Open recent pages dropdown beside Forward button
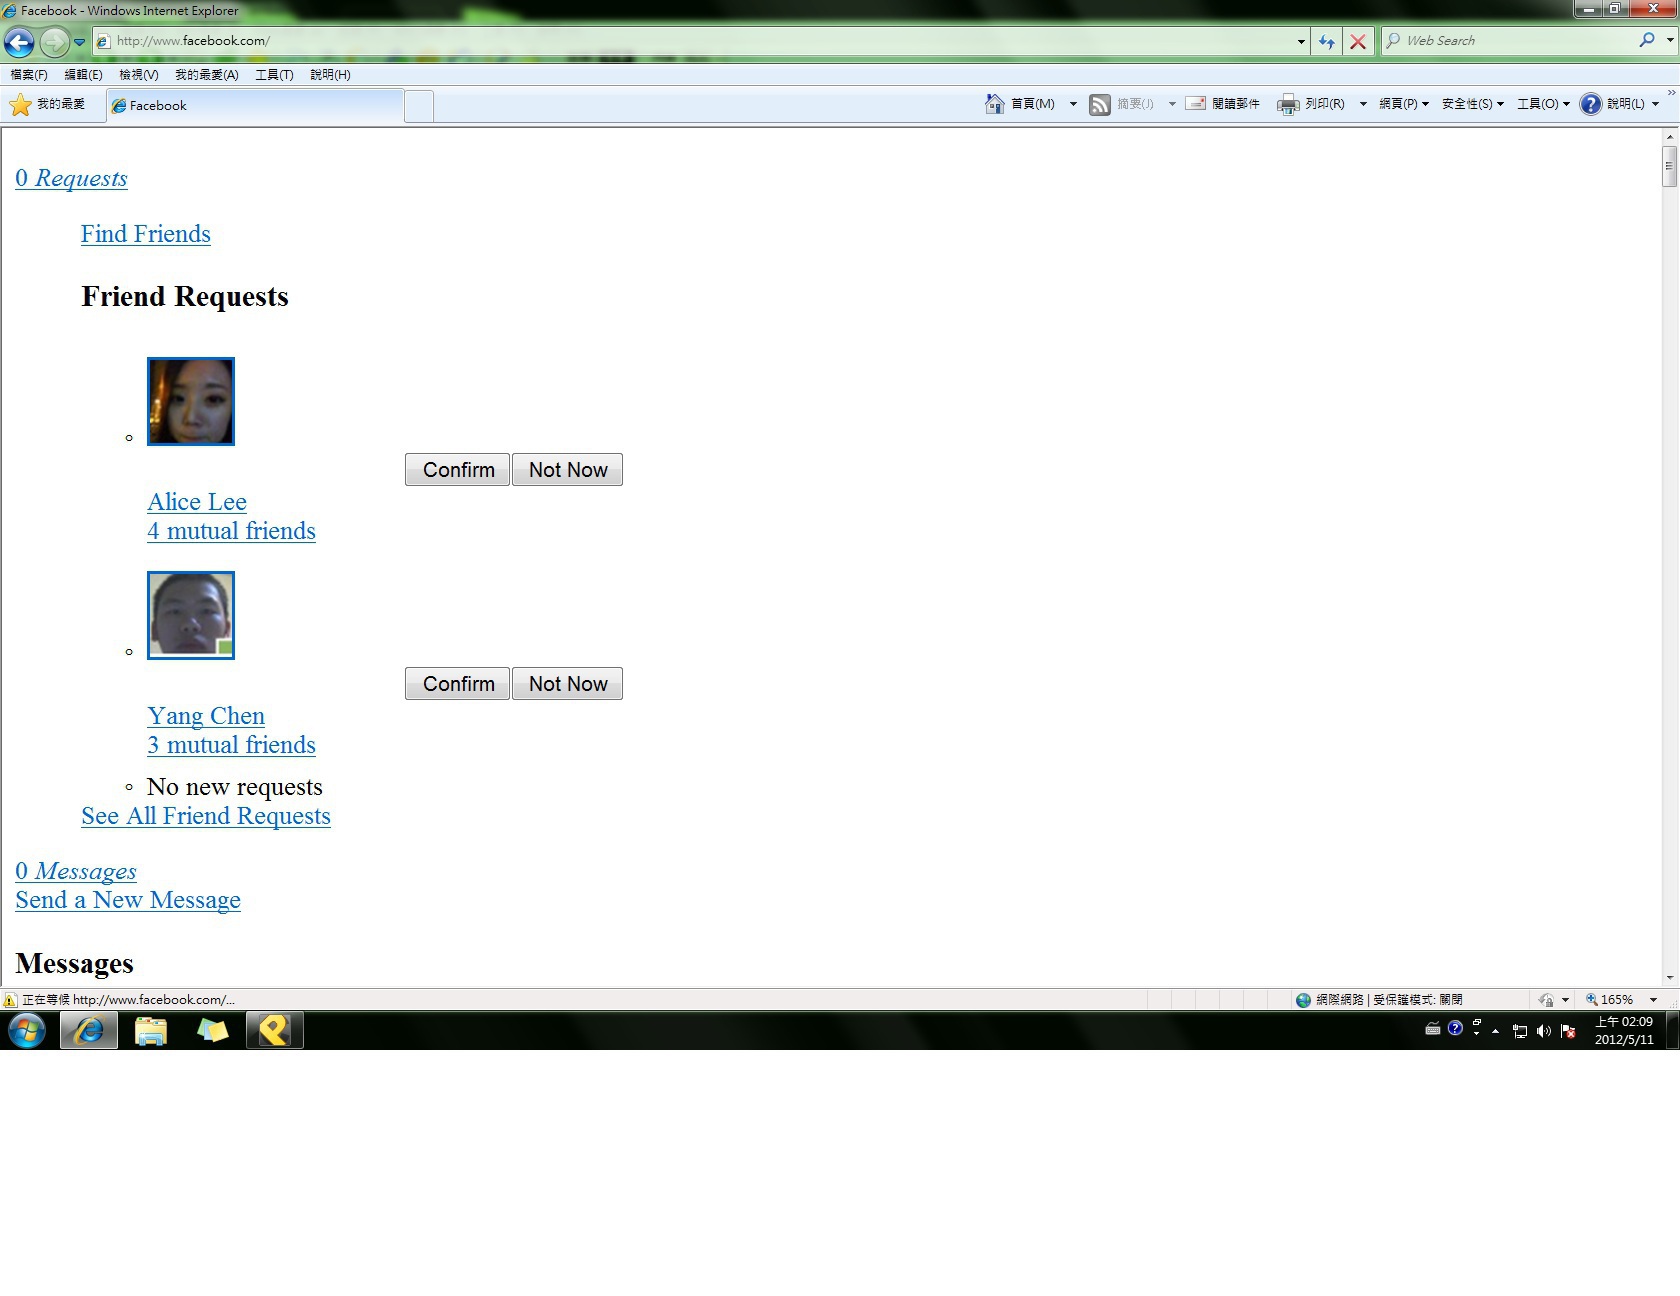 tap(79, 42)
